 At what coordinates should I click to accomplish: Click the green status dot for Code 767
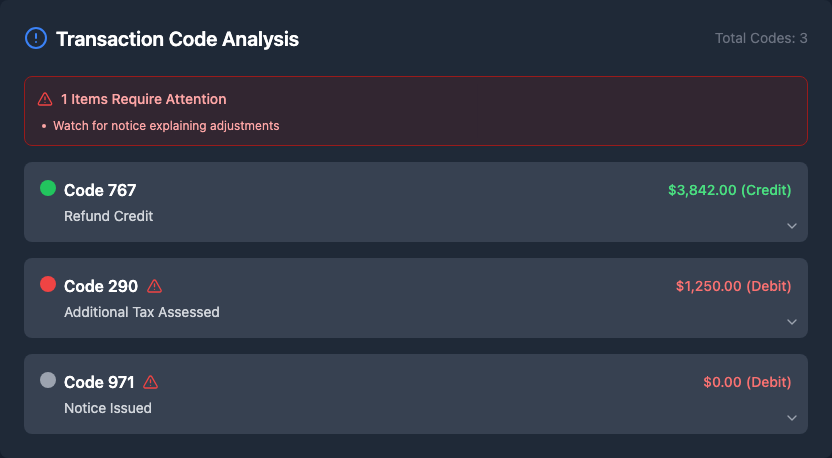click(x=48, y=188)
